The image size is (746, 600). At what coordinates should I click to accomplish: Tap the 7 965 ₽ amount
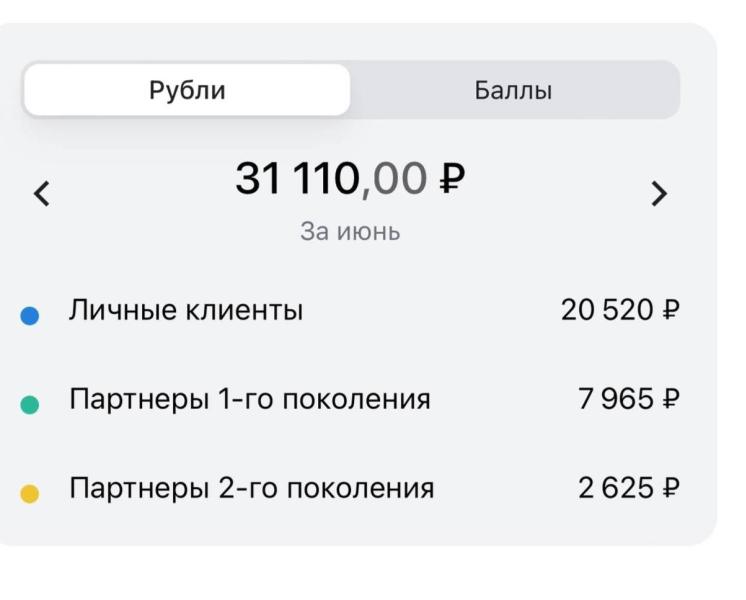[x=629, y=399]
